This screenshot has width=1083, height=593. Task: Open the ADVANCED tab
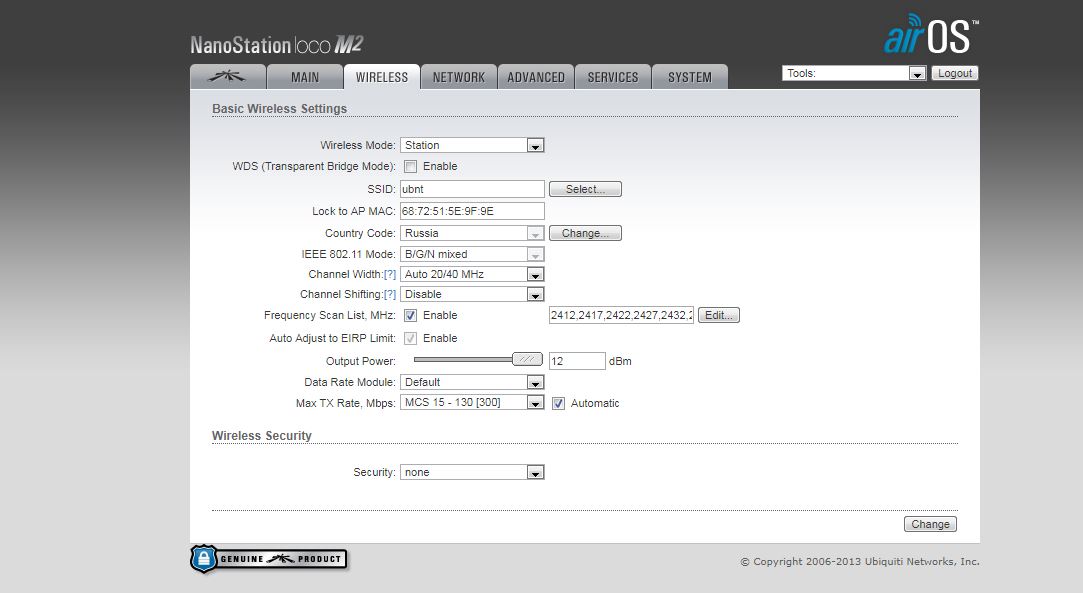(x=536, y=77)
